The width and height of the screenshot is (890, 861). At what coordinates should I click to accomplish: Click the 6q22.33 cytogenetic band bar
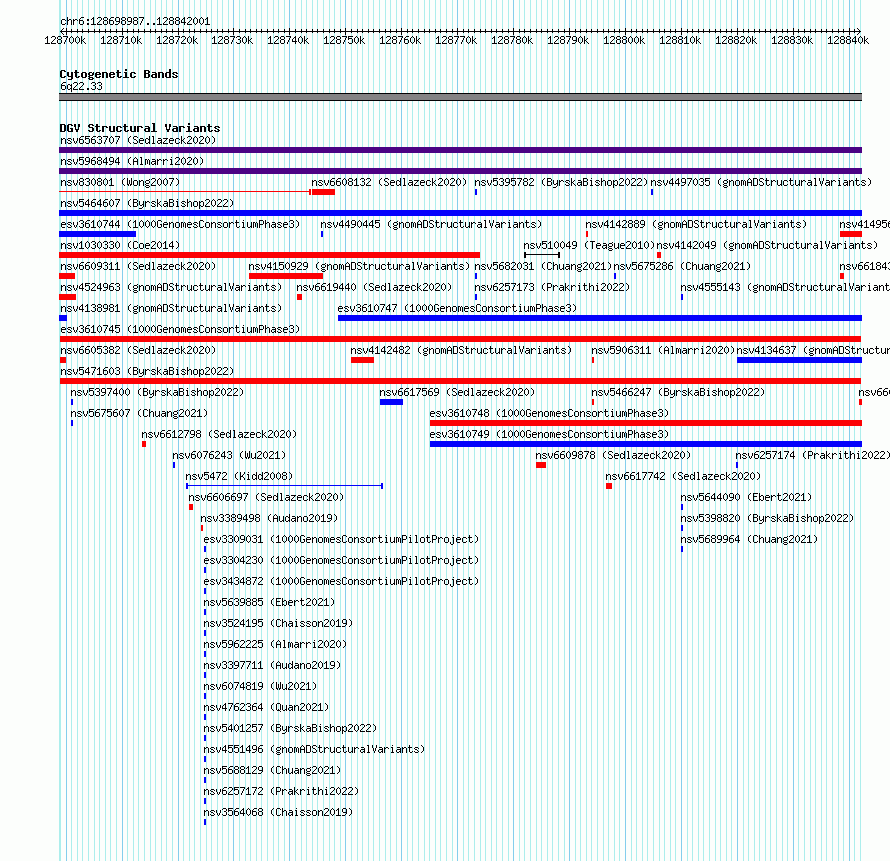[x=460, y=97]
